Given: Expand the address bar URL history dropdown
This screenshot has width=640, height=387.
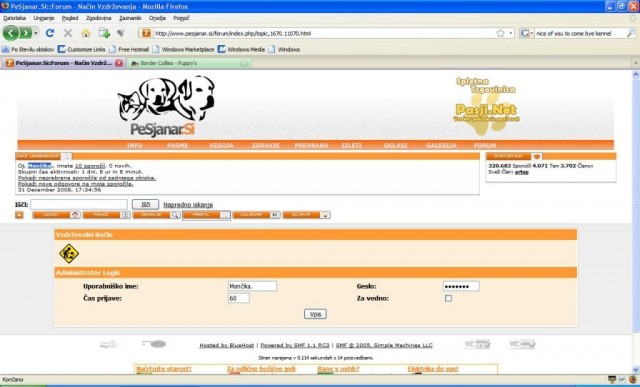Looking at the screenshot, I should [511, 33].
